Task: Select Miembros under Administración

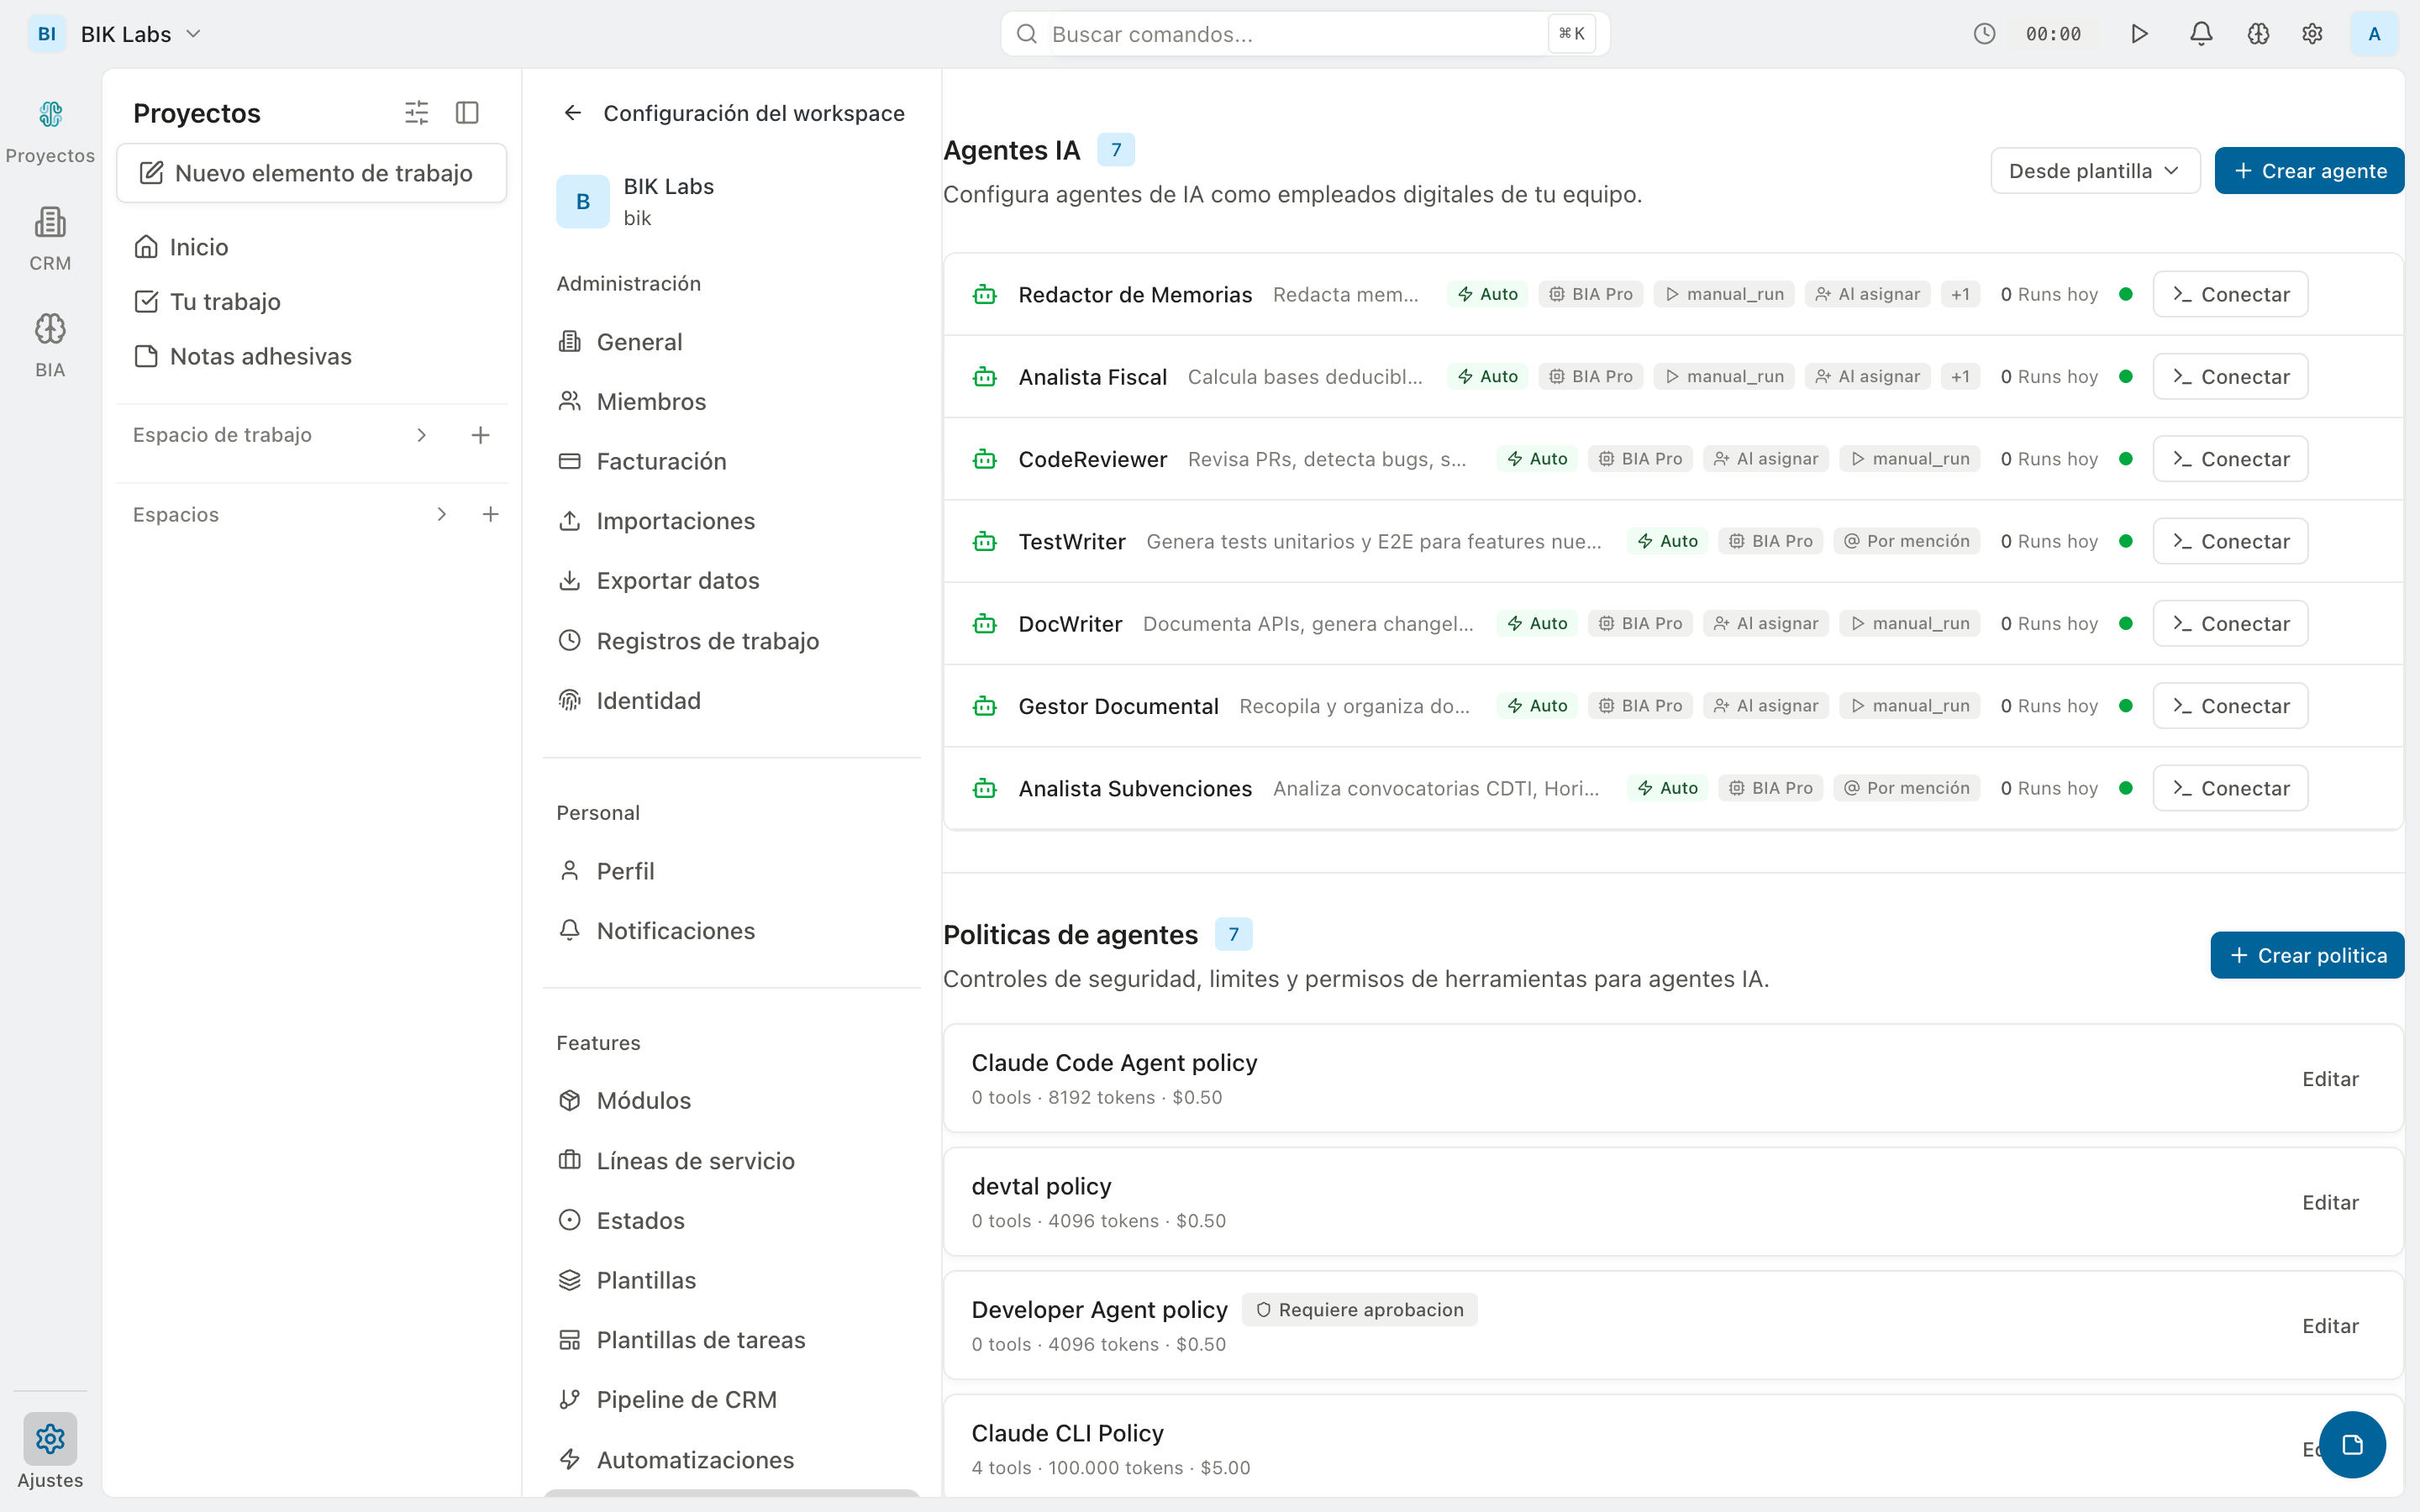Action: (649, 401)
